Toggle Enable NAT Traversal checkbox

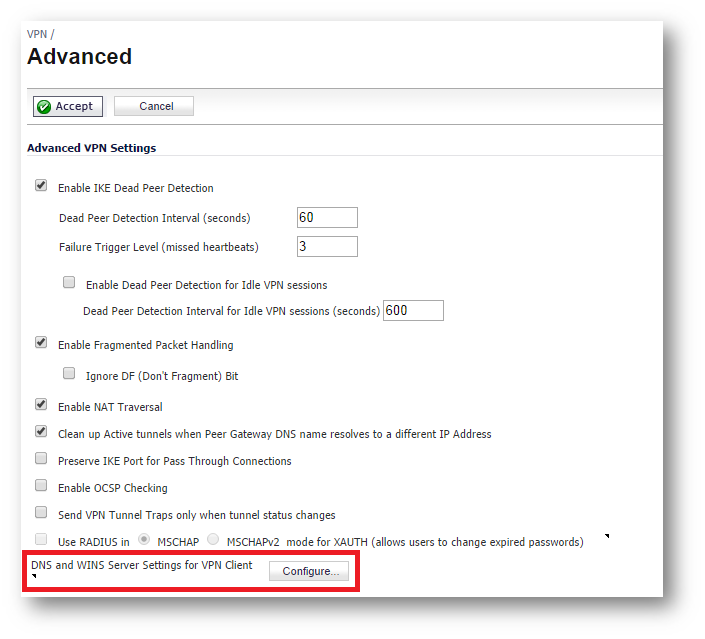[x=41, y=405]
